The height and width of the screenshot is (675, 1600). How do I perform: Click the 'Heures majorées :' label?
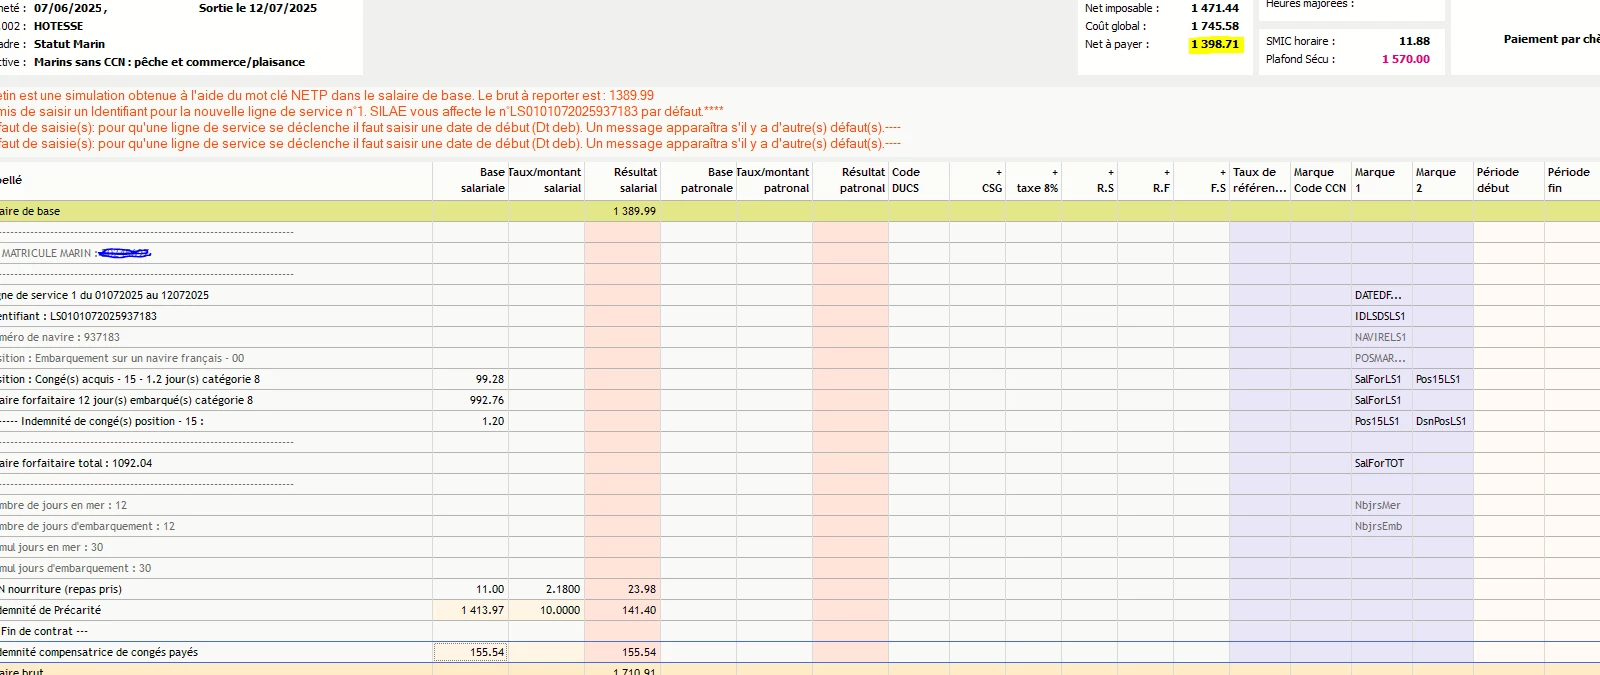click(1310, 4)
